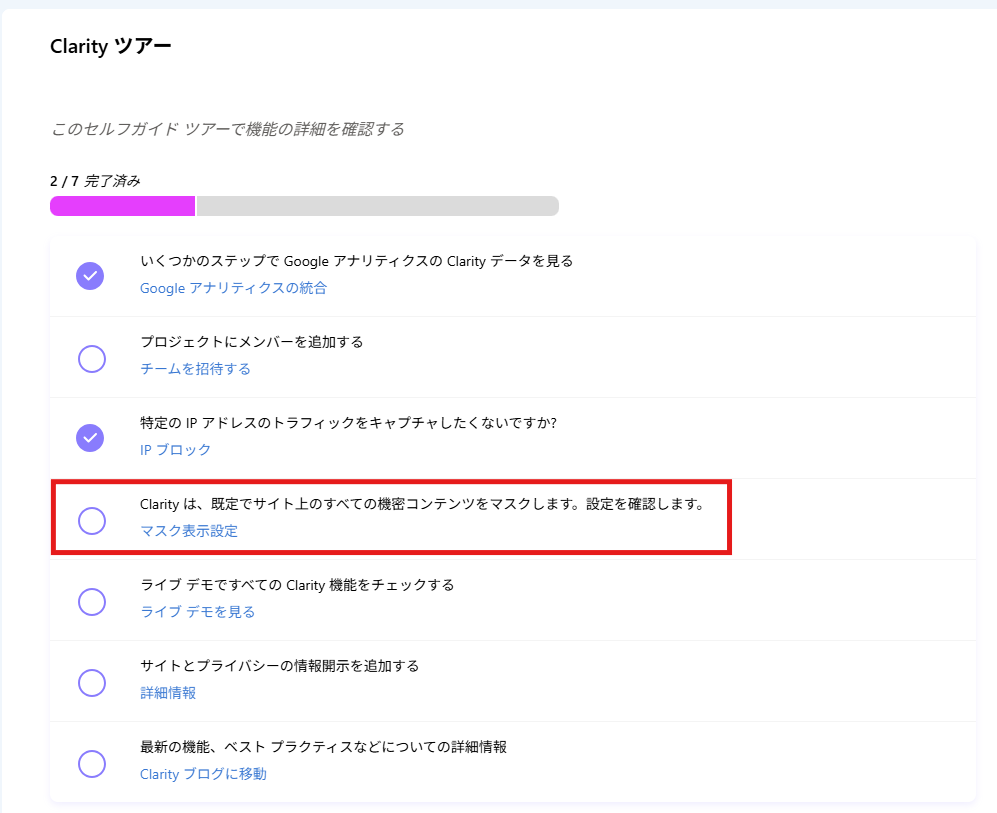Click the 2 / 7 完了済み progress label

(95, 181)
